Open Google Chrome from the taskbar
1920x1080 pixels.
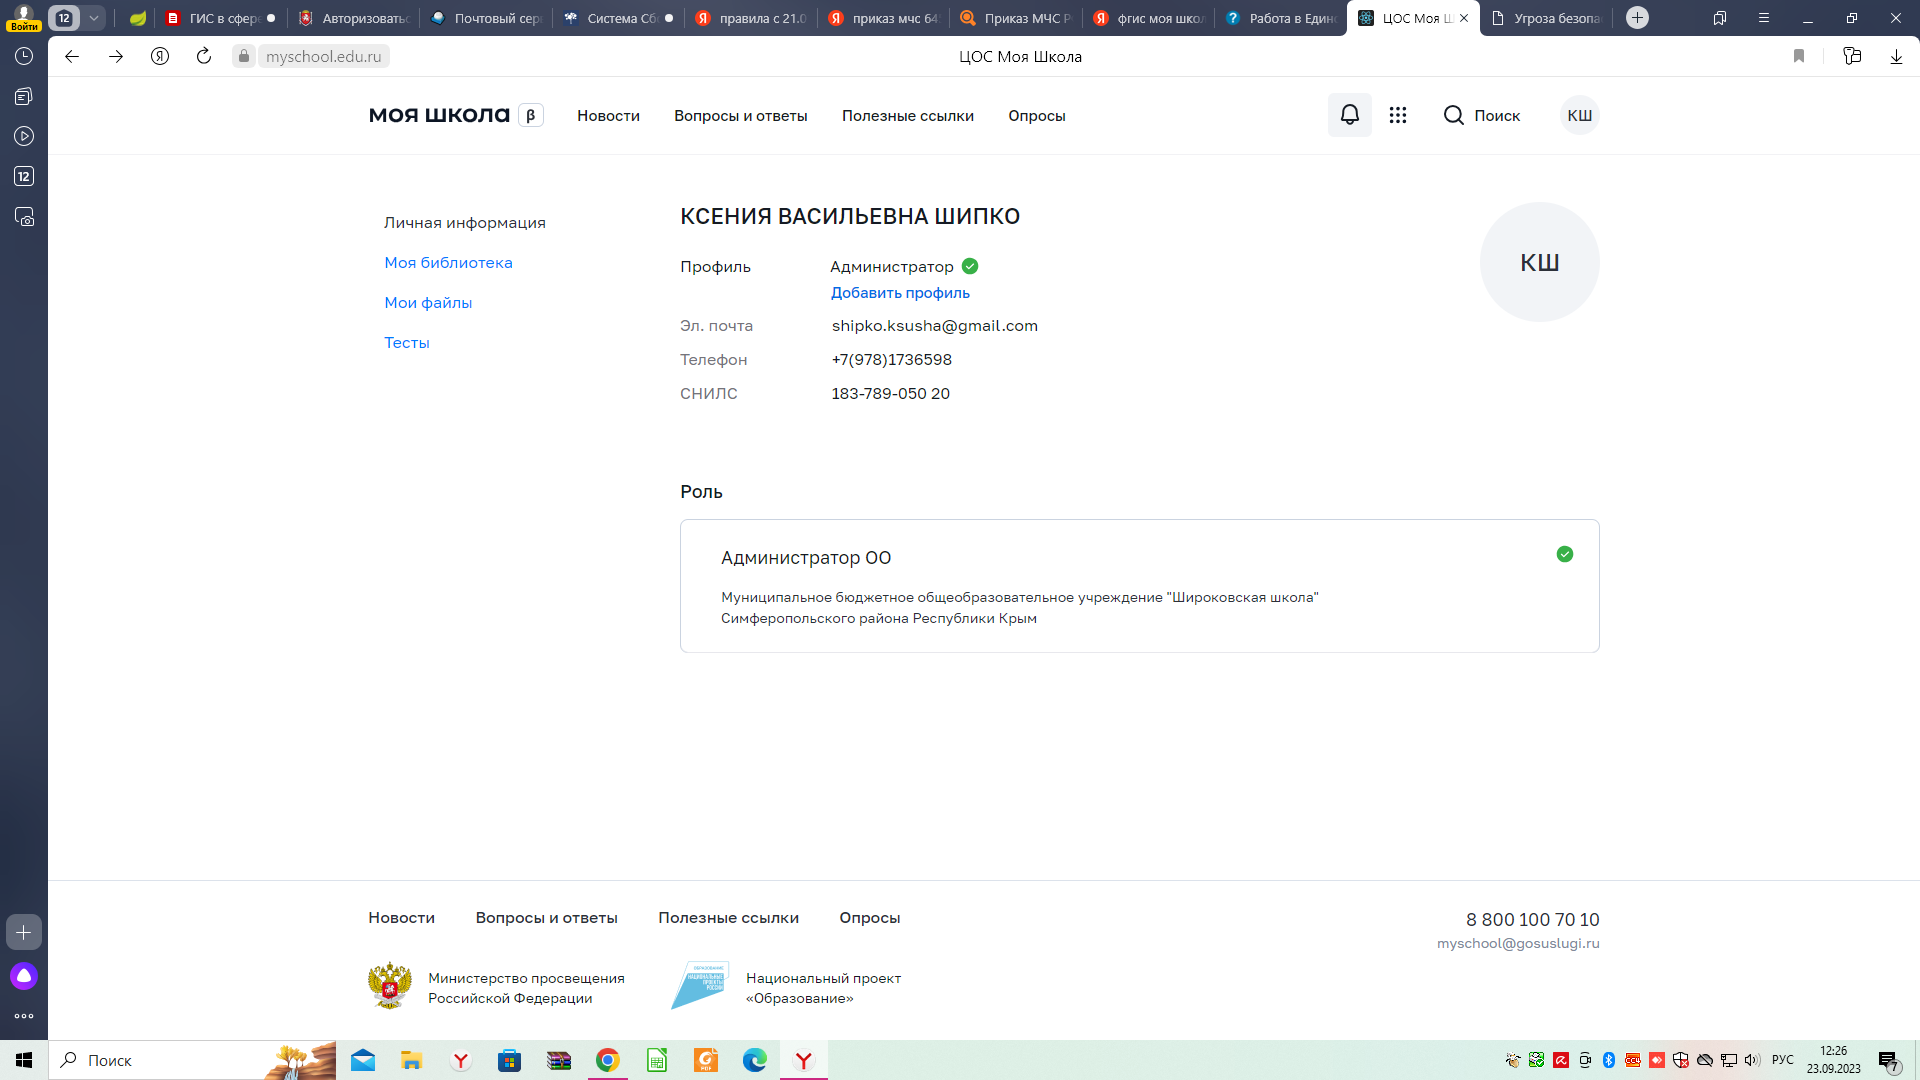point(607,1060)
